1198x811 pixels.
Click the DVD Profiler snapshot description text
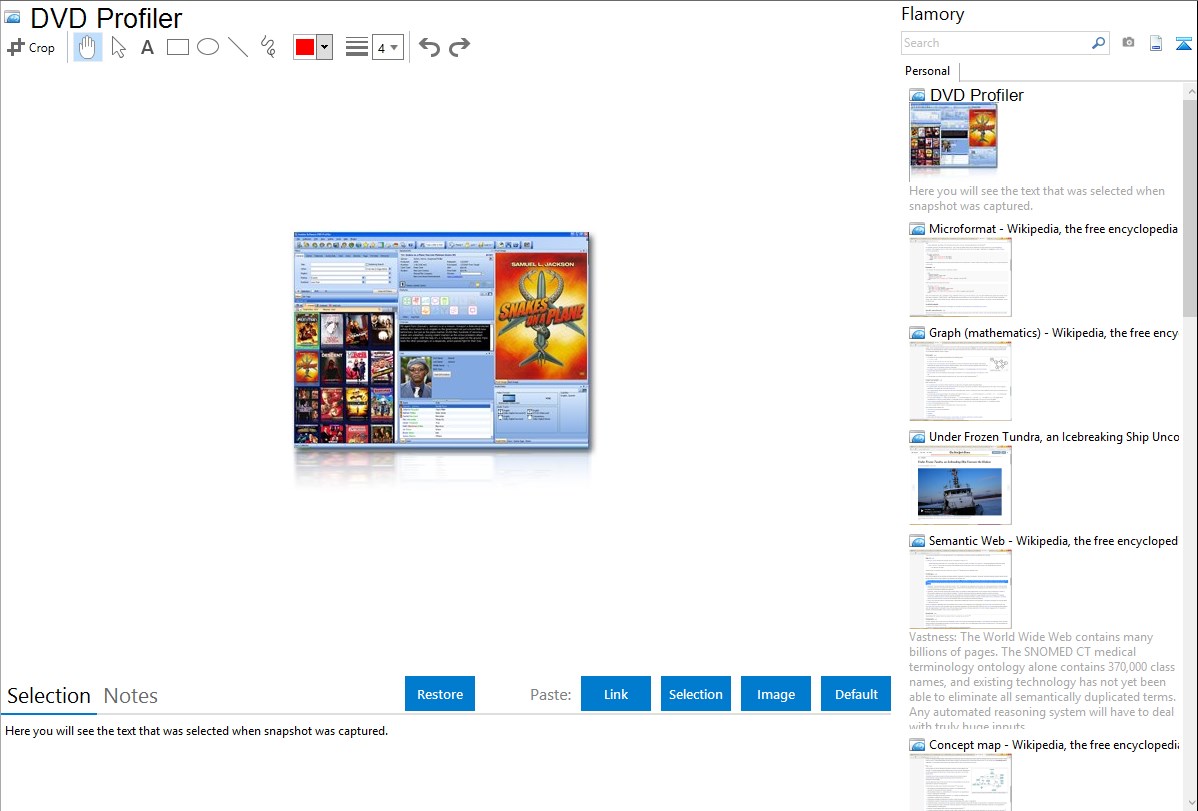click(1037, 199)
